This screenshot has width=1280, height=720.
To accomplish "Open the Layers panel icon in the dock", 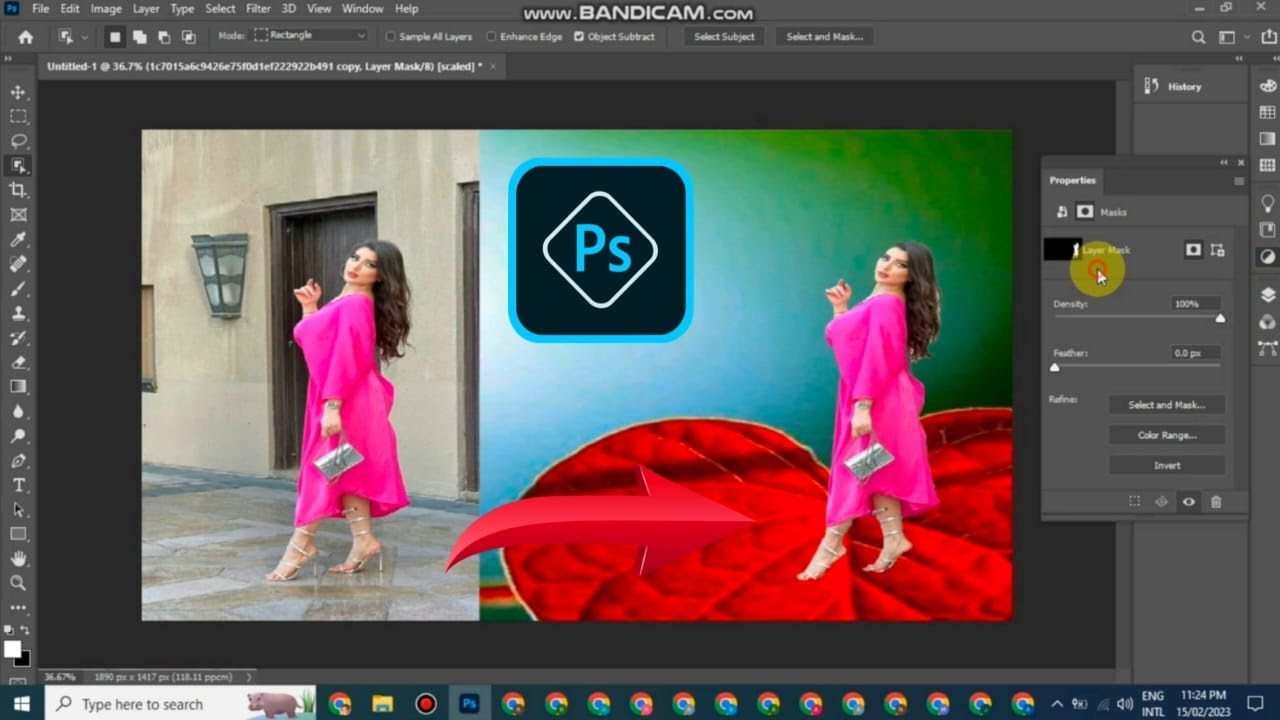I will point(1267,295).
